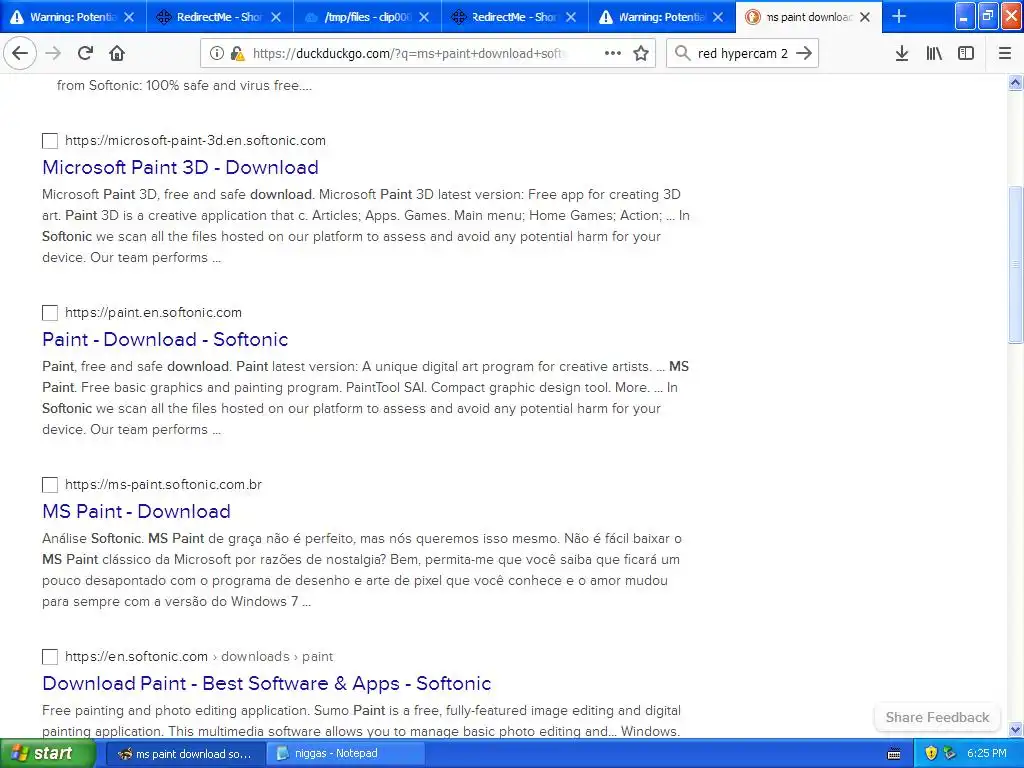Viewport: 1024px width, 768px height.
Task: Close the second RedirectMe tab
Action: click(x=571, y=17)
